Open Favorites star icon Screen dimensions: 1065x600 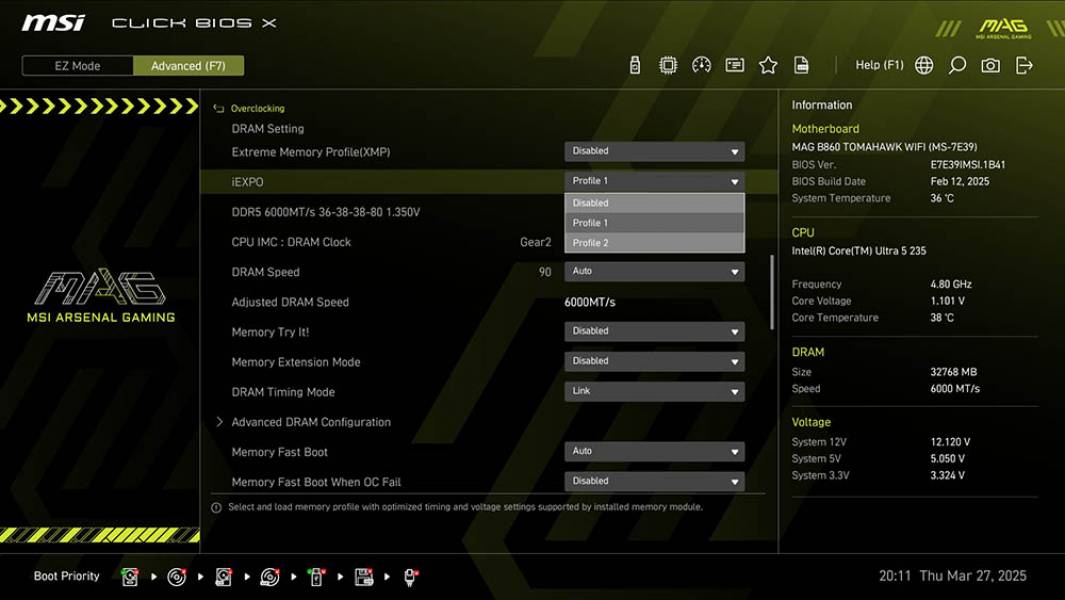click(x=768, y=65)
